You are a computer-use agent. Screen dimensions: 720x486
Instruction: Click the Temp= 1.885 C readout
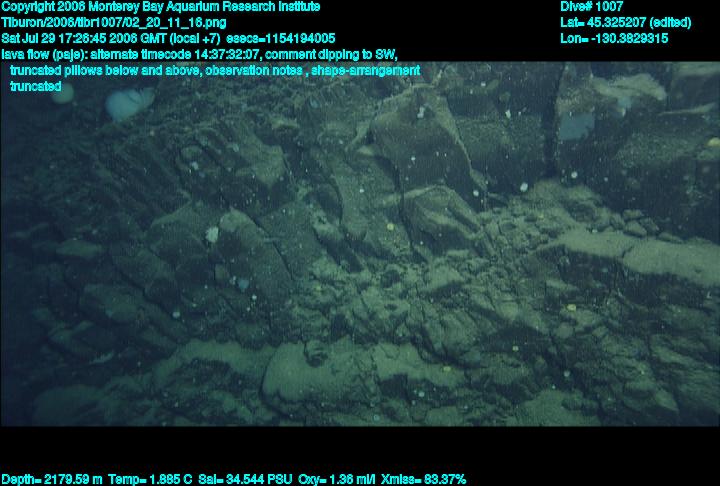[x=150, y=480]
